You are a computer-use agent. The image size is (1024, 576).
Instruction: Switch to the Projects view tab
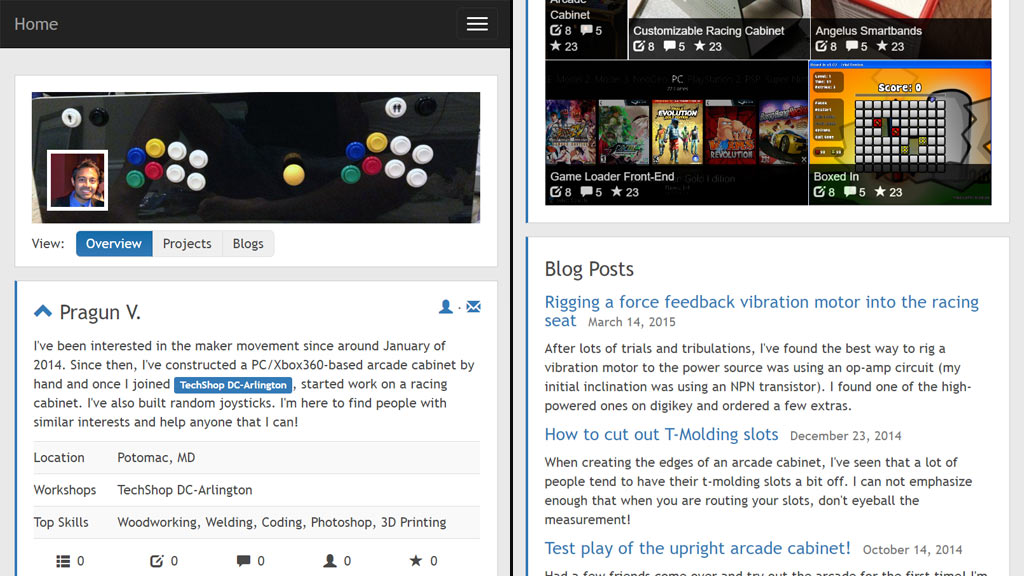point(187,244)
